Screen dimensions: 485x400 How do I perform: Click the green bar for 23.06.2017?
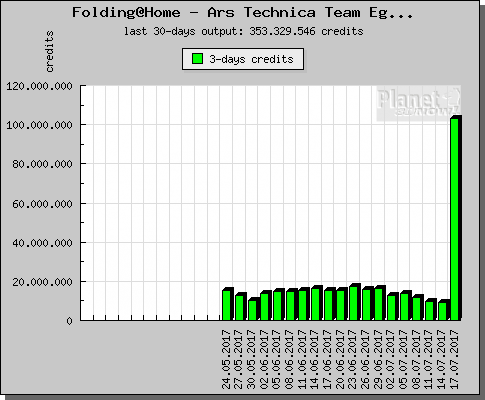click(x=353, y=303)
